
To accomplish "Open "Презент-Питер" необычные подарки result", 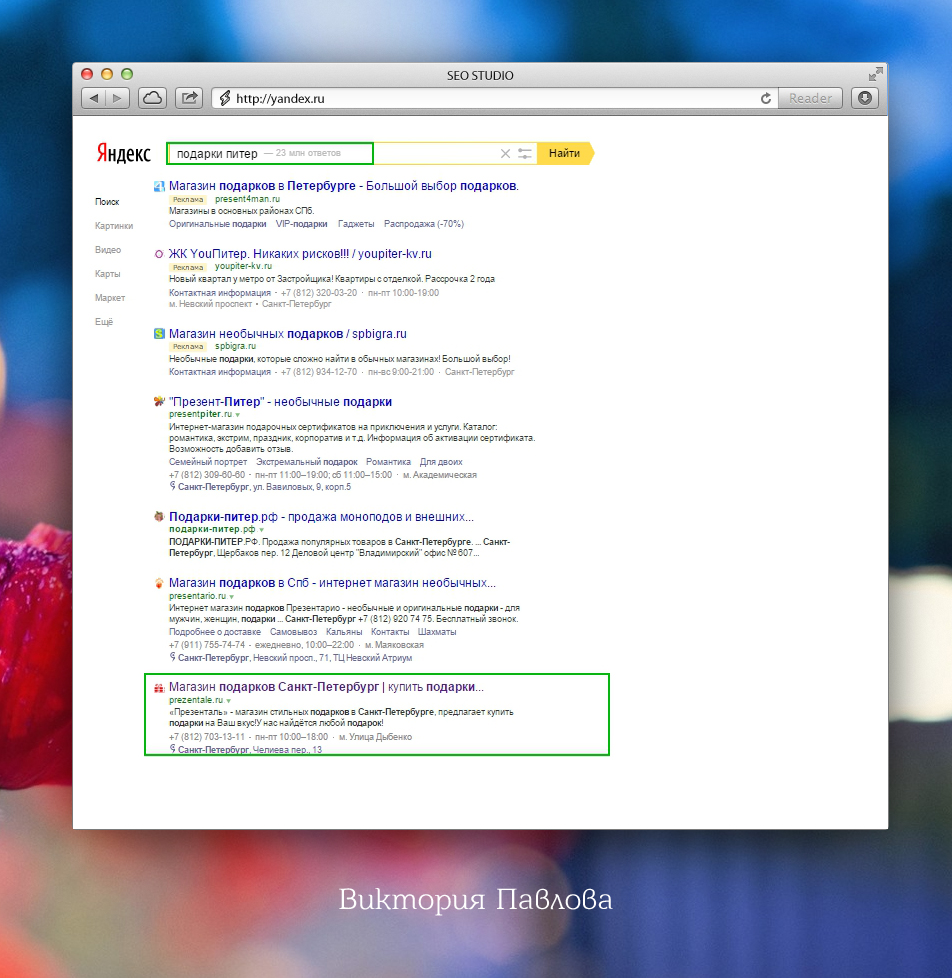I will pos(281,402).
